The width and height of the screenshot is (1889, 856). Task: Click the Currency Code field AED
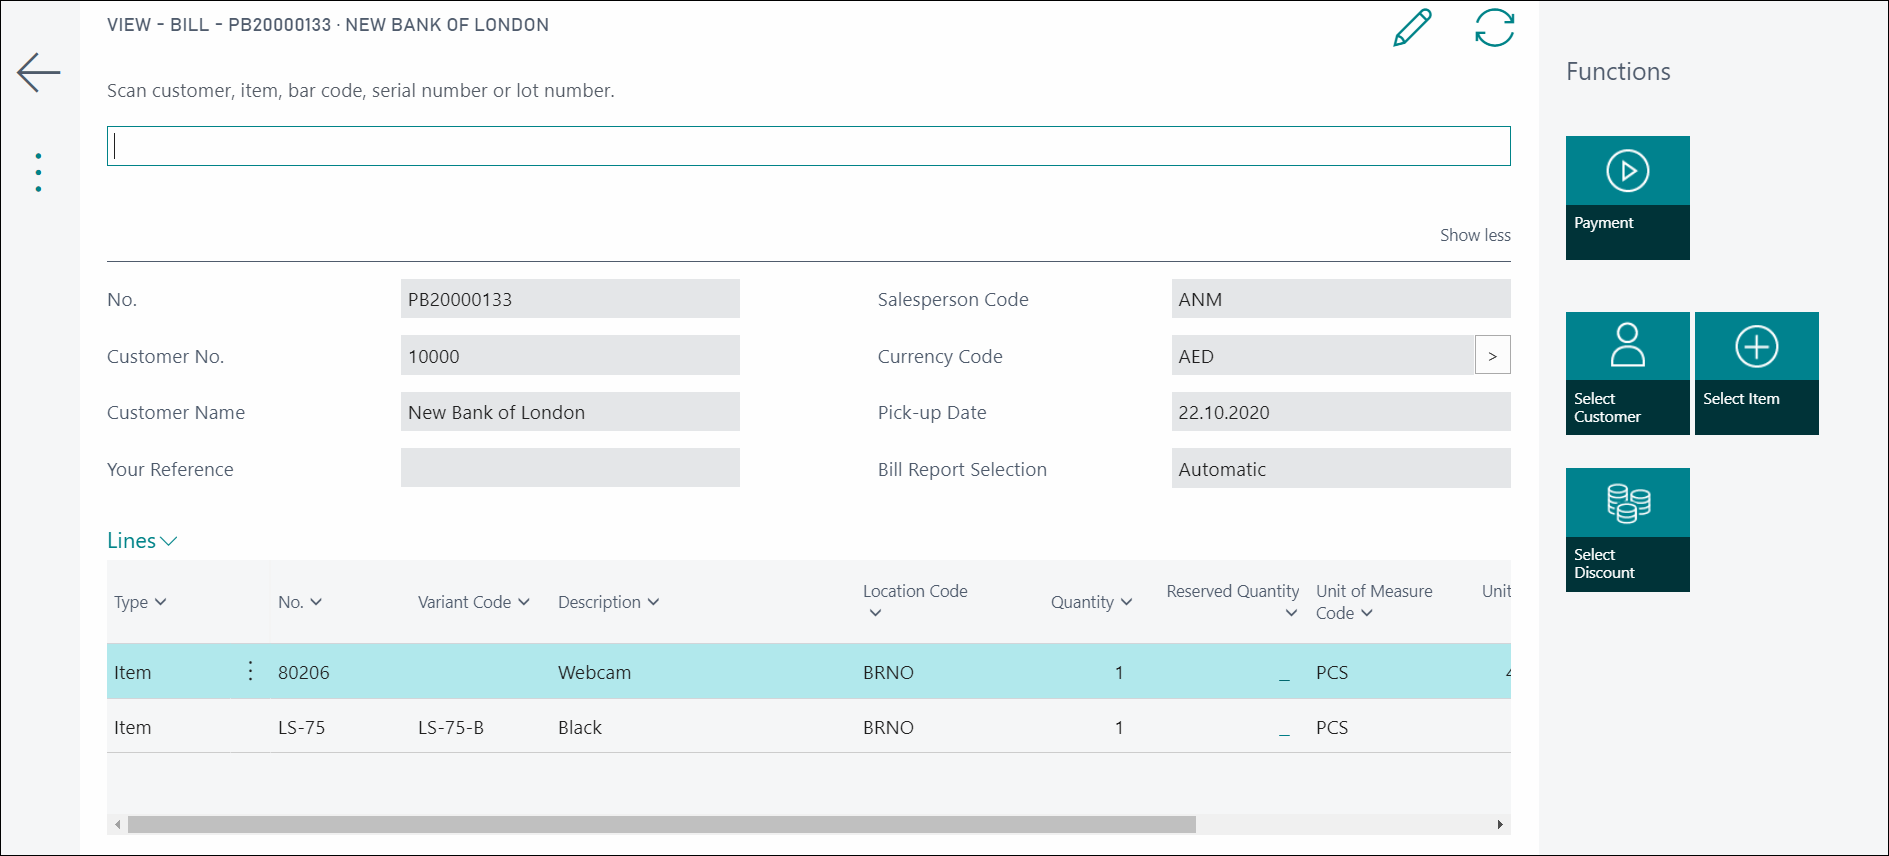1323,355
